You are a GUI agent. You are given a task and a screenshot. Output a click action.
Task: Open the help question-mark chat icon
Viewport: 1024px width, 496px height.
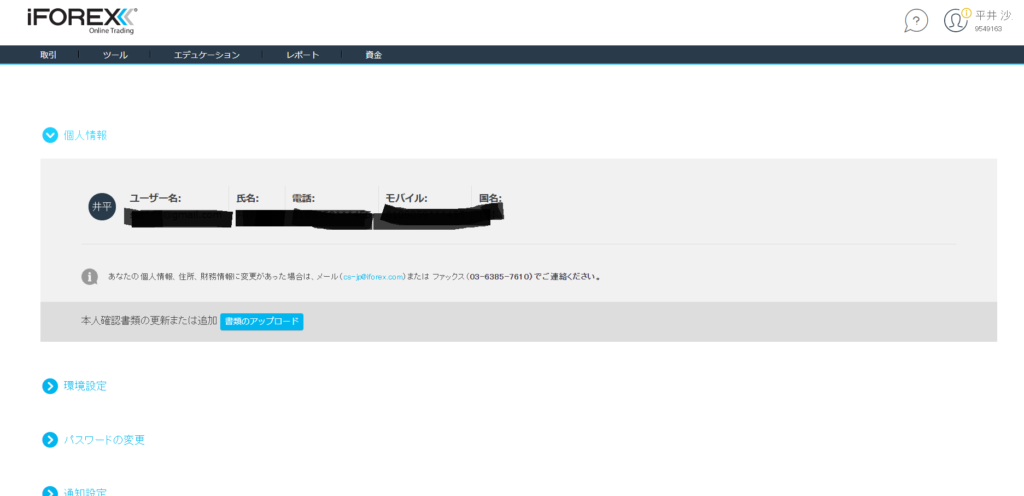(916, 21)
